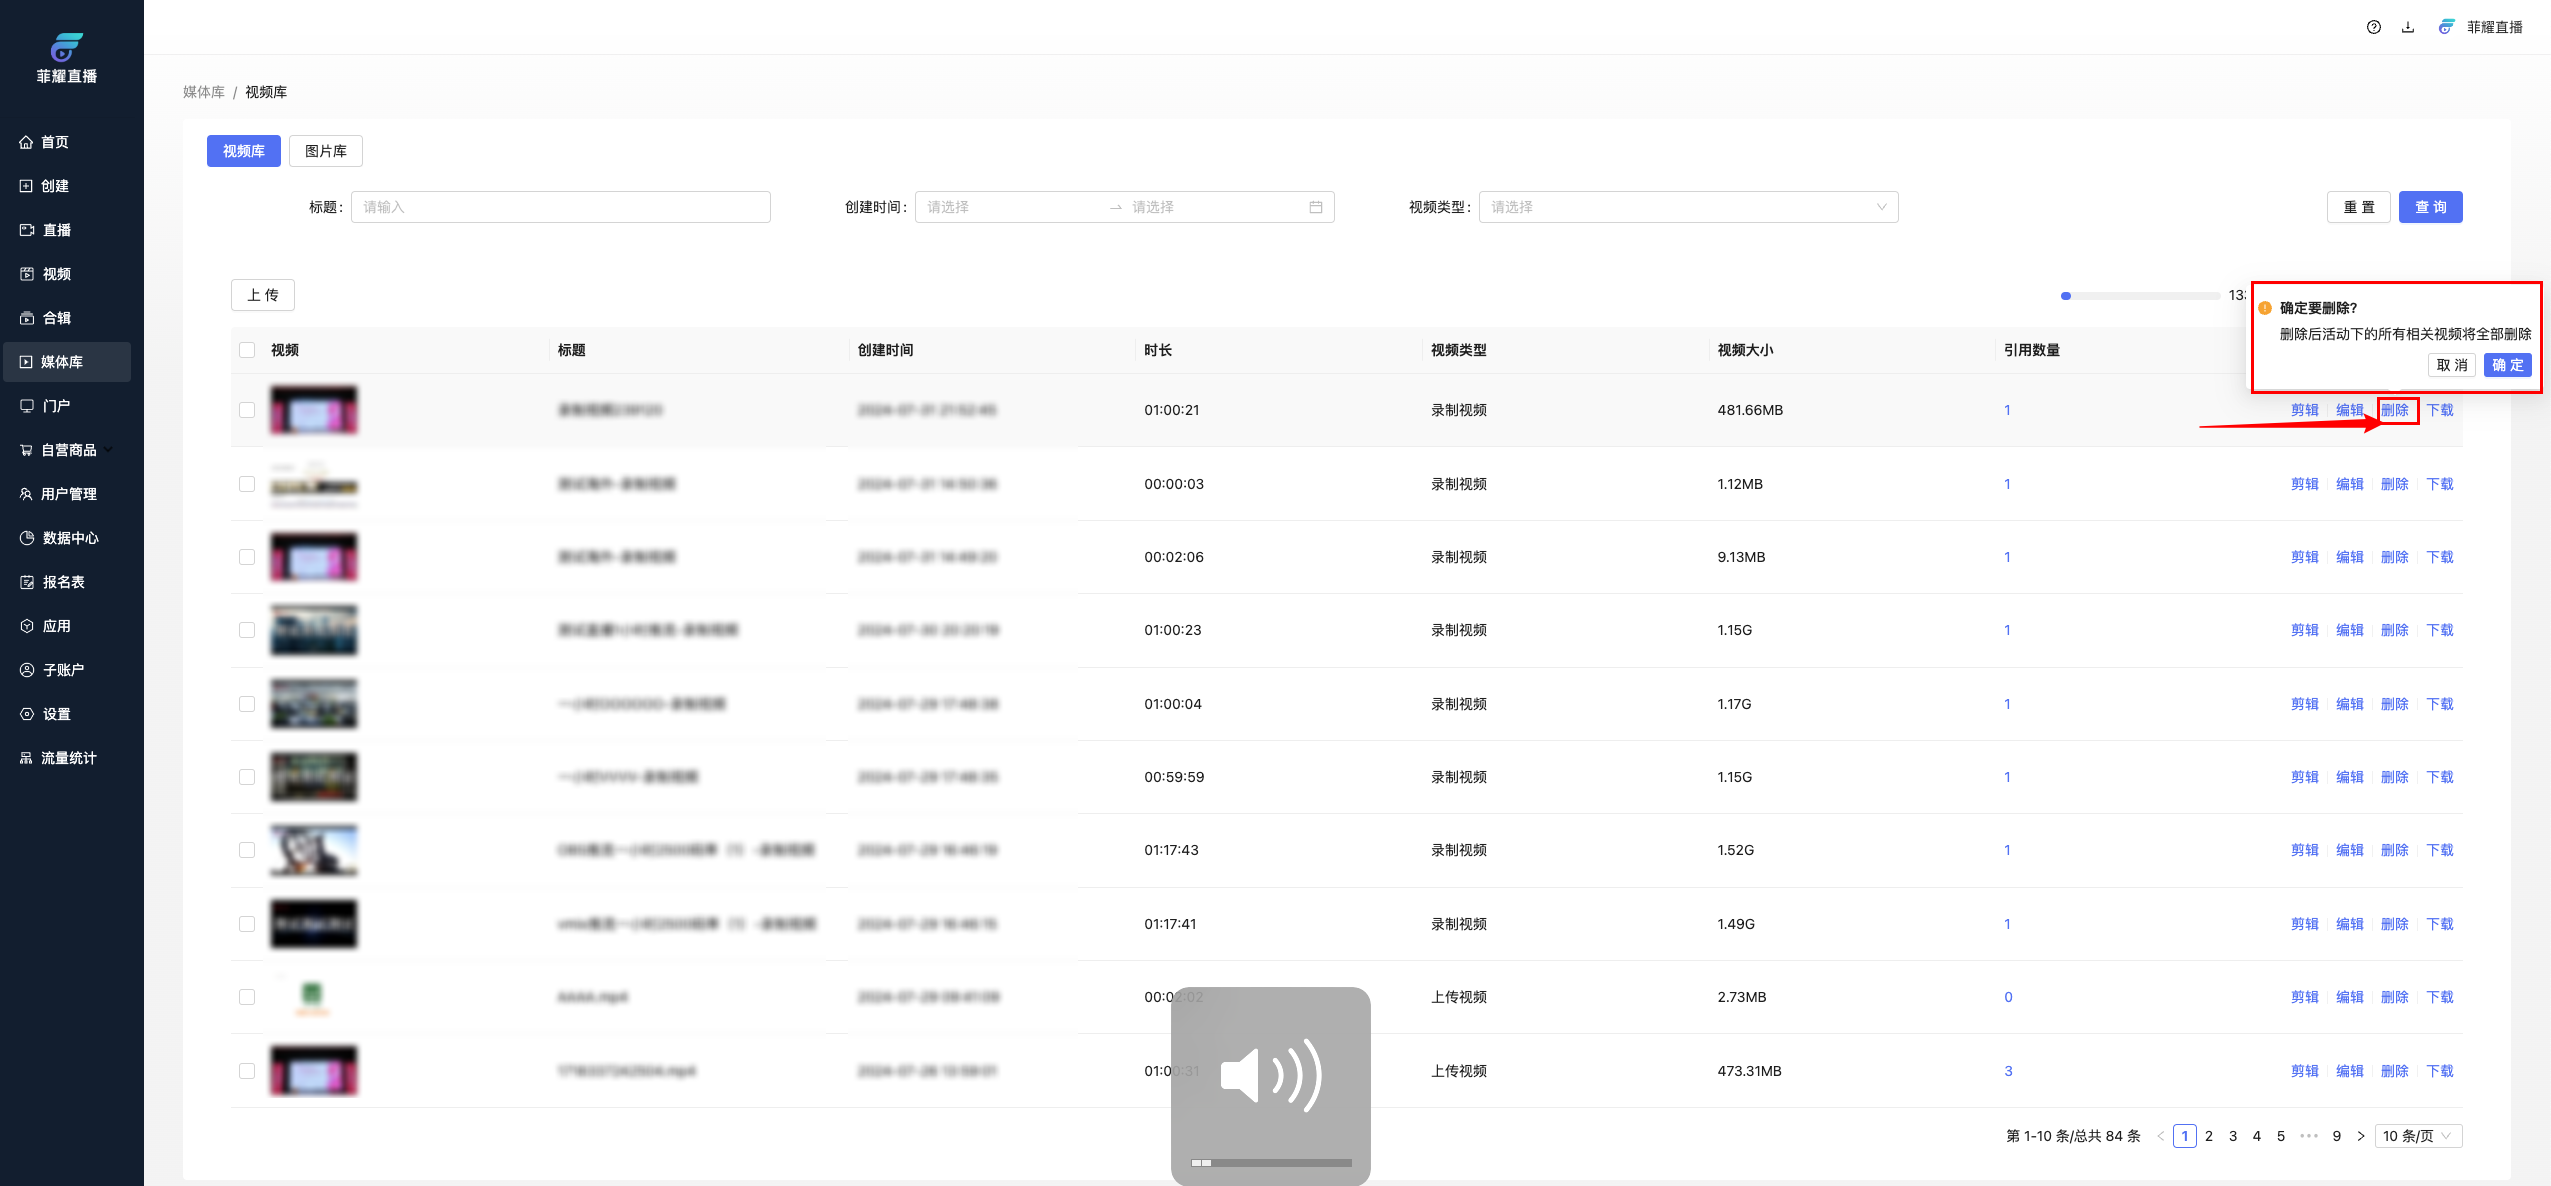The width and height of the screenshot is (2551, 1186).
Task: Click the storage usage progress bar
Action: [x=2140, y=296]
